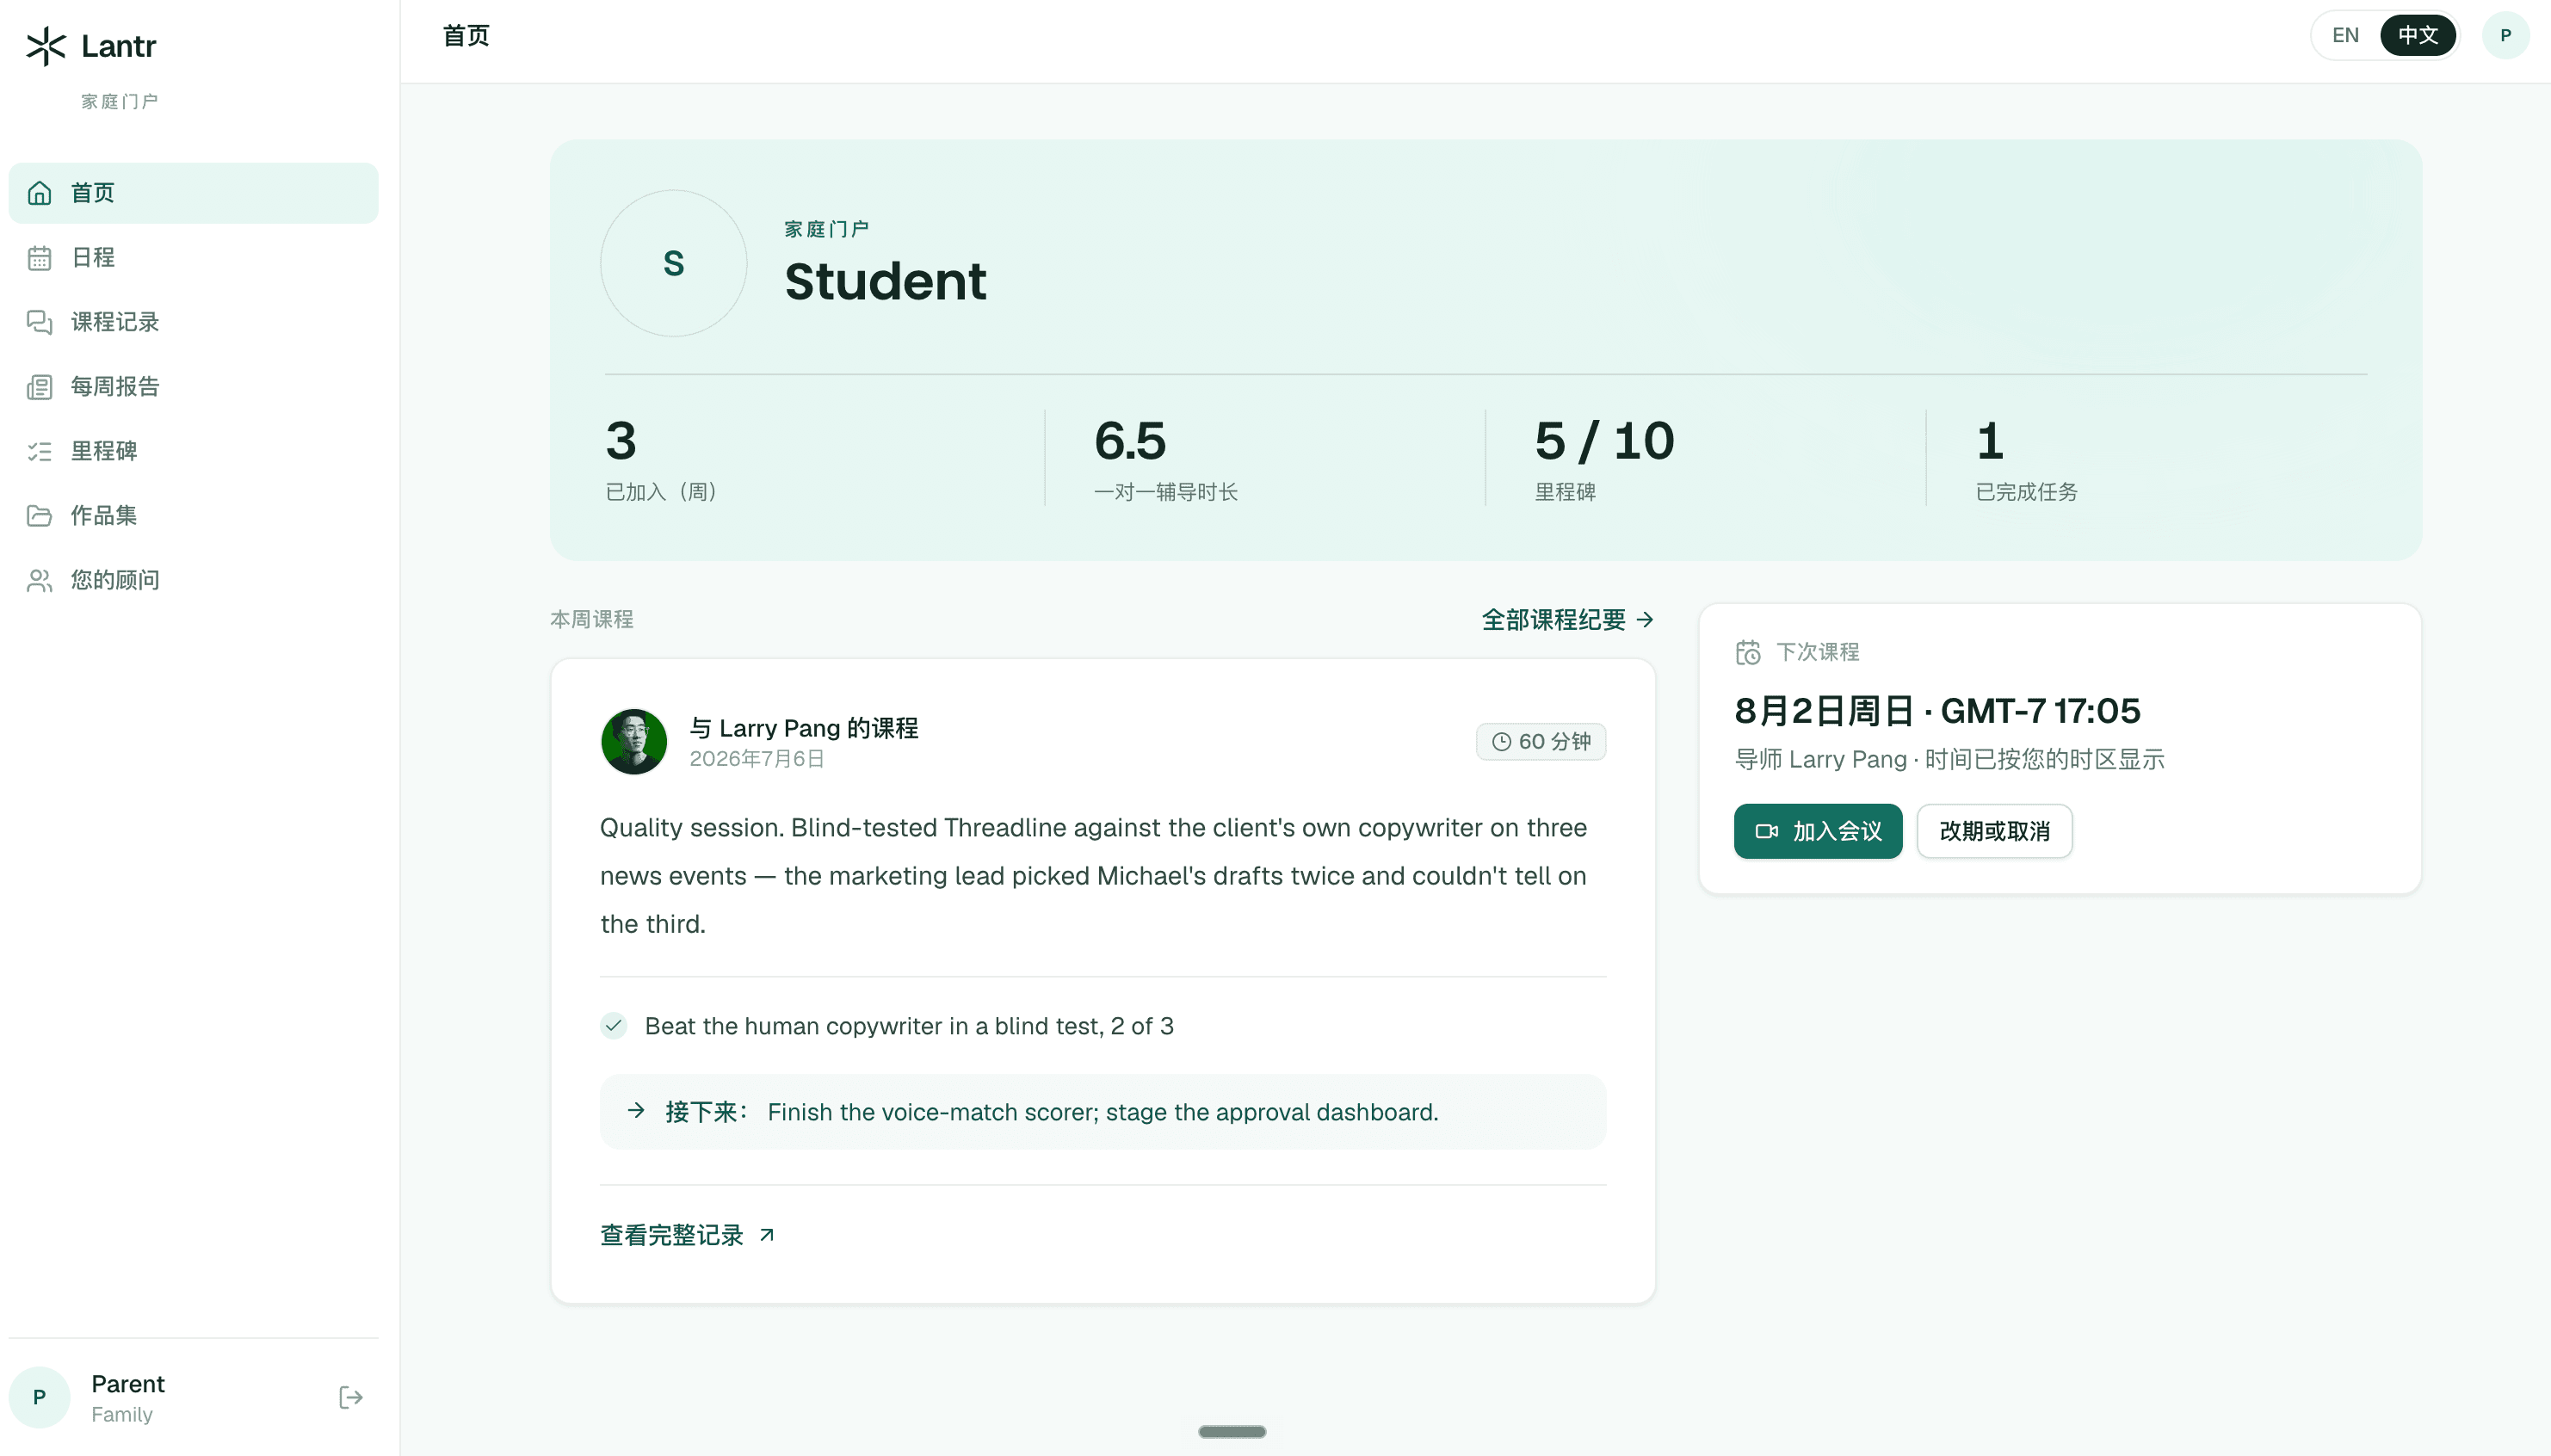The height and width of the screenshot is (1456, 2551).
Task: Click the 家庭门户 label above Student
Action: (826, 229)
